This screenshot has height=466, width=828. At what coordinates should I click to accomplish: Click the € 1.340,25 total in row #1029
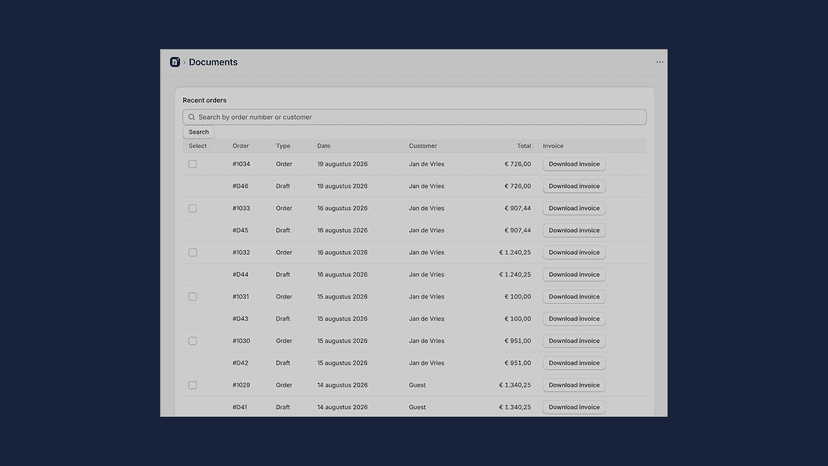click(x=515, y=385)
